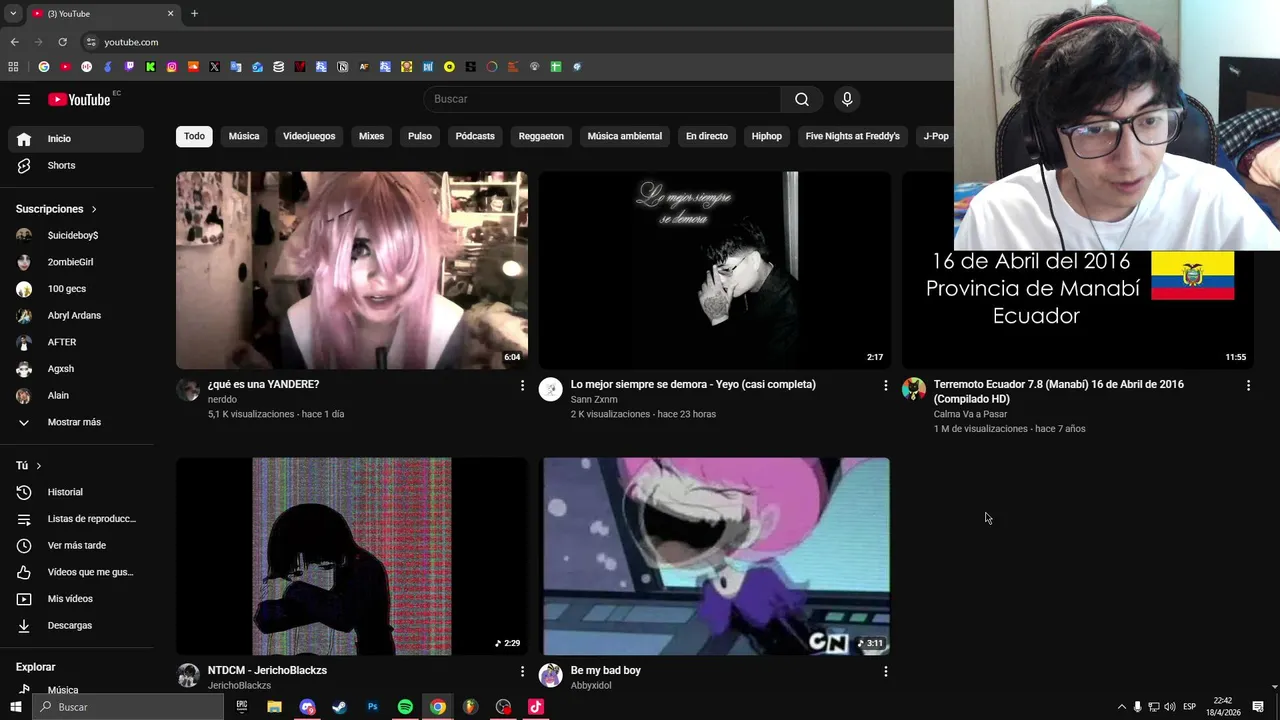Open options for NTDCM - JerichoBlackzs video
Image resolution: width=1280 pixels, height=720 pixels.
click(x=522, y=671)
